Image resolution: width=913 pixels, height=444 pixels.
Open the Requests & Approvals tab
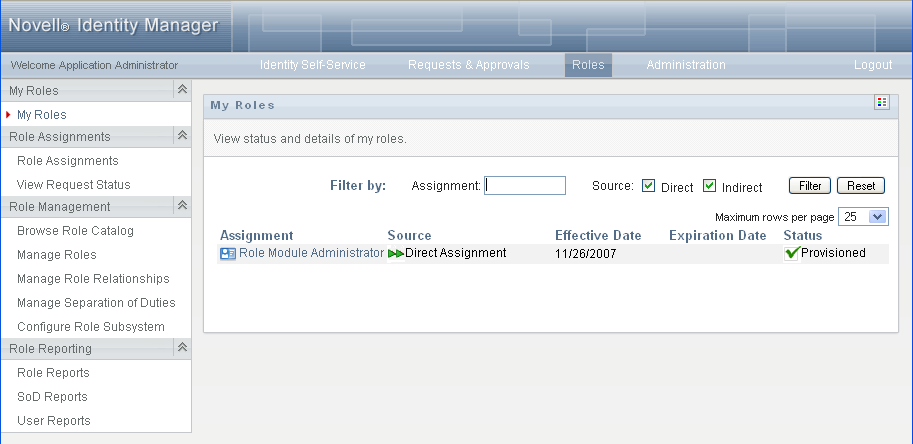tap(469, 65)
